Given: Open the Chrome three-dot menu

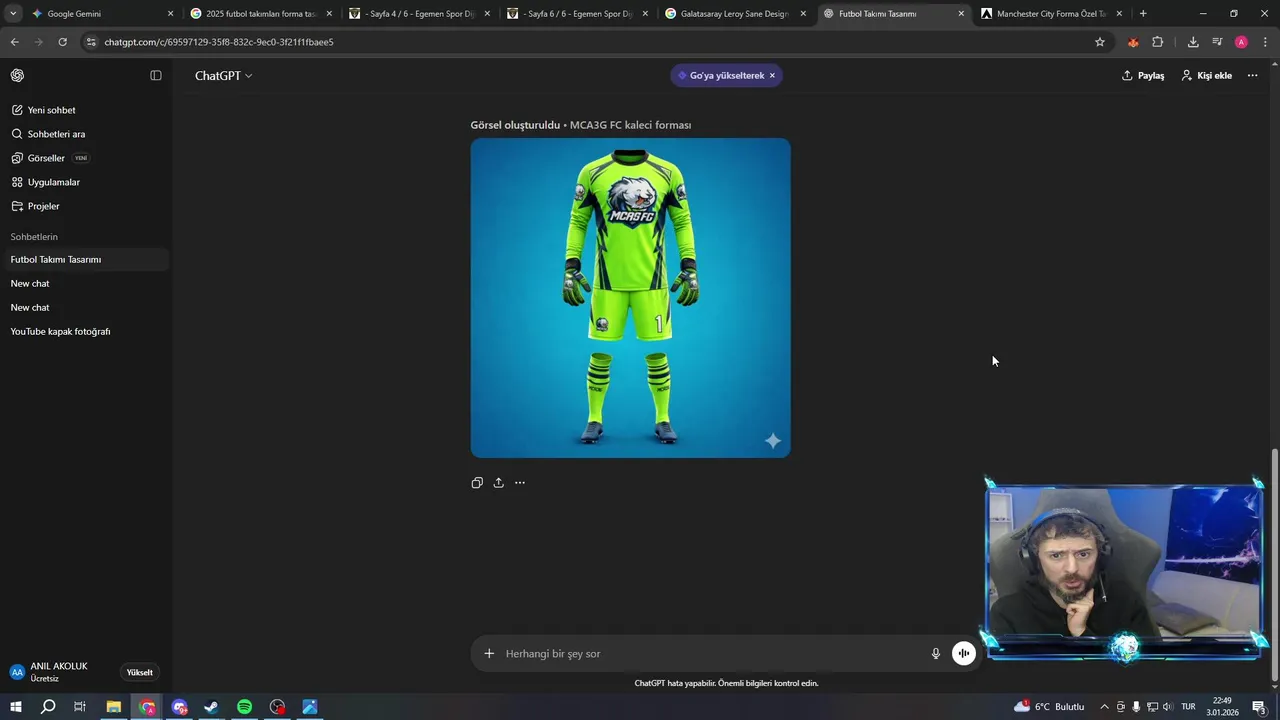Looking at the screenshot, I should (x=1265, y=42).
